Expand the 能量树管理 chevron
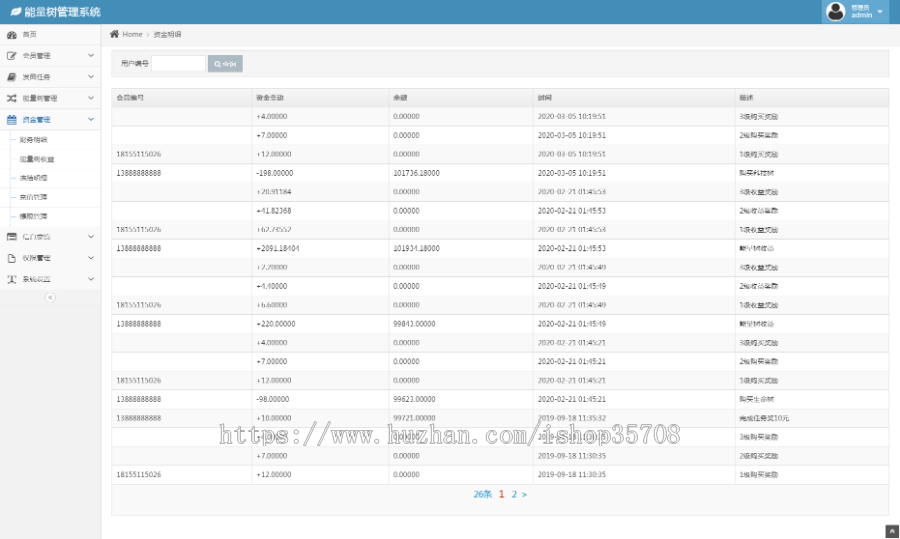 coord(91,98)
